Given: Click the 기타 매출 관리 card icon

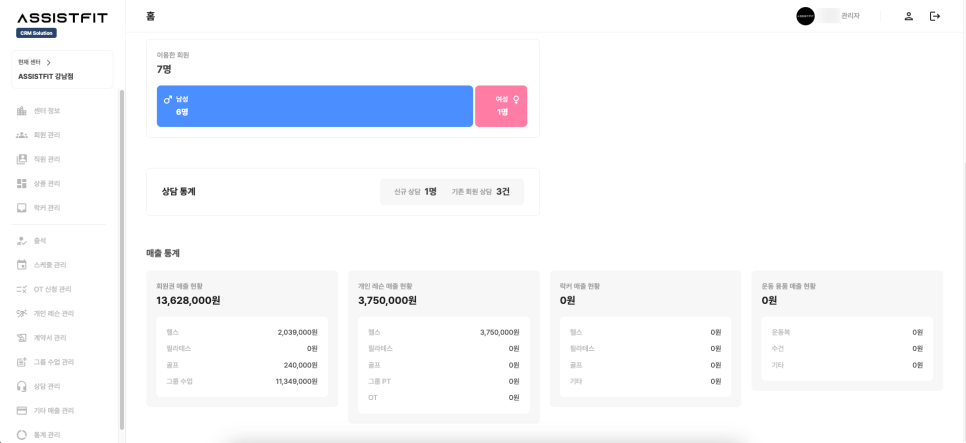Looking at the screenshot, I should click(x=22, y=411).
